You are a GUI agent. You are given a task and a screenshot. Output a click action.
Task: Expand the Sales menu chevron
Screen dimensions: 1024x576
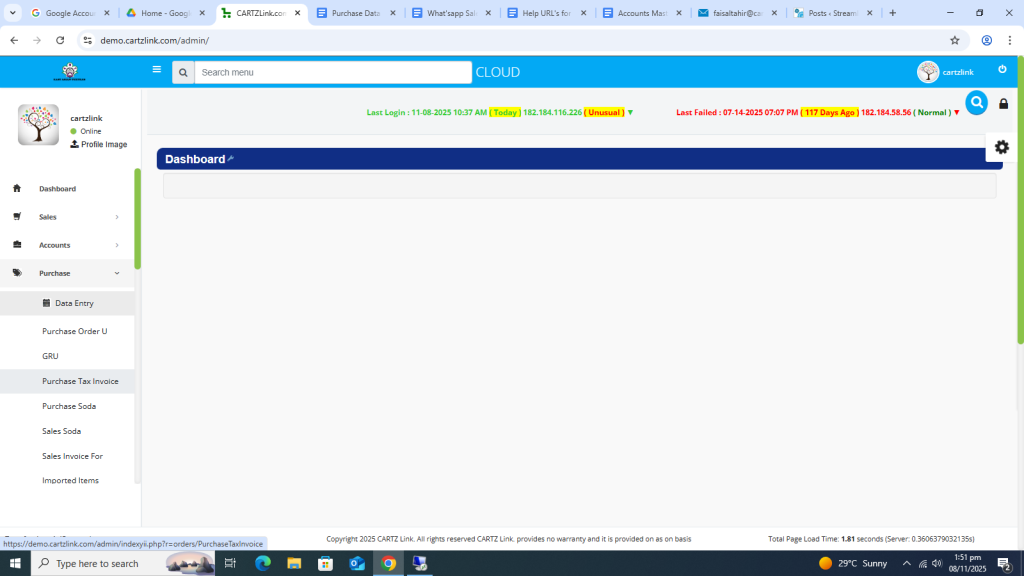tap(117, 217)
